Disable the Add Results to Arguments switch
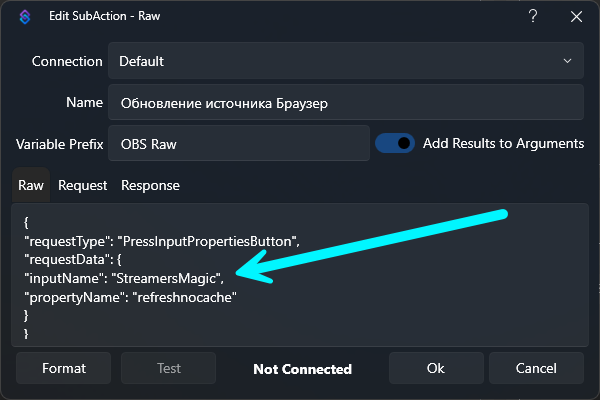600x400 pixels. point(395,143)
